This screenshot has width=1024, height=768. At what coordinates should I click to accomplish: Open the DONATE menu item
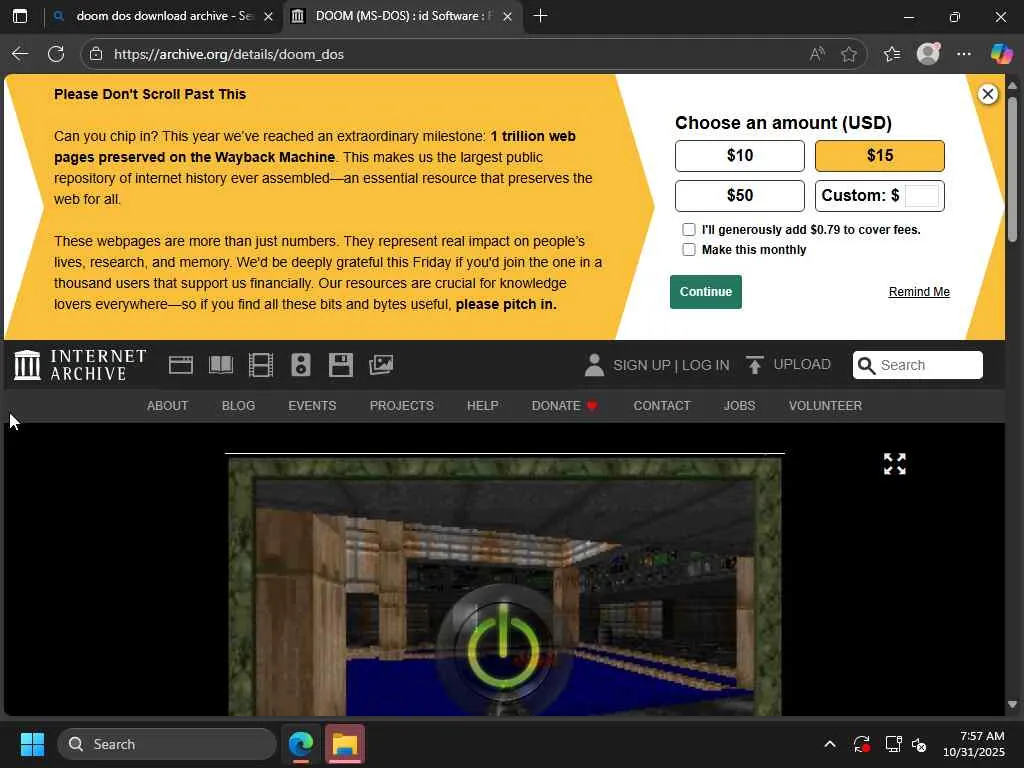point(565,406)
